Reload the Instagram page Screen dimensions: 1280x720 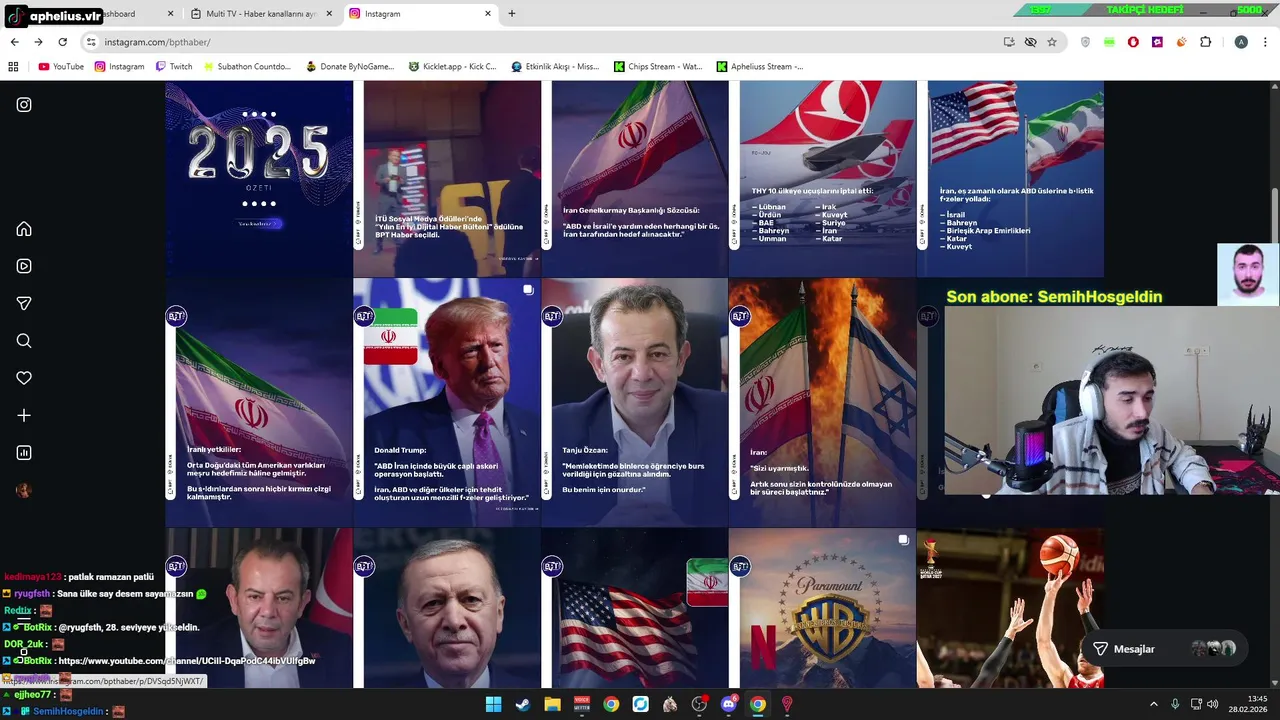[62, 42]
